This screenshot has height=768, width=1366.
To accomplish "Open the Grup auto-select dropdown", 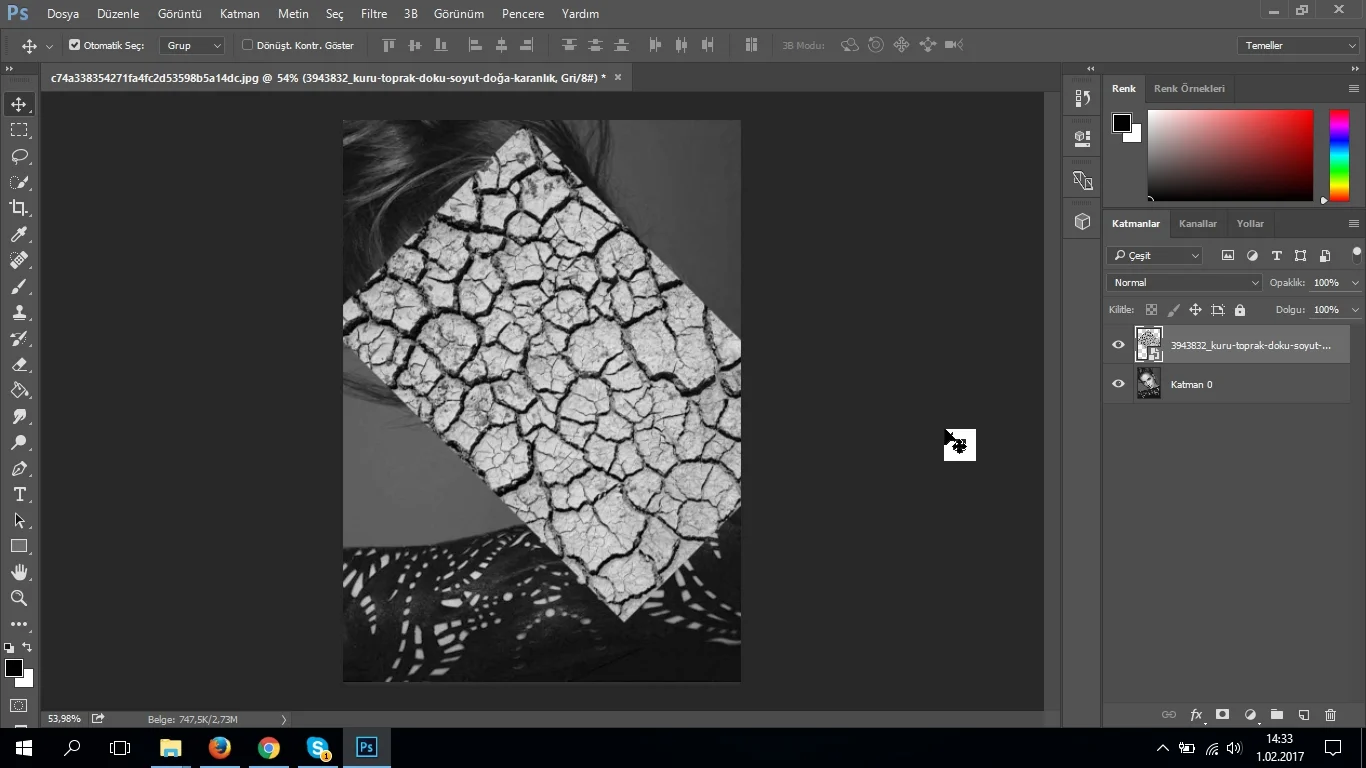I will point(193,45).
